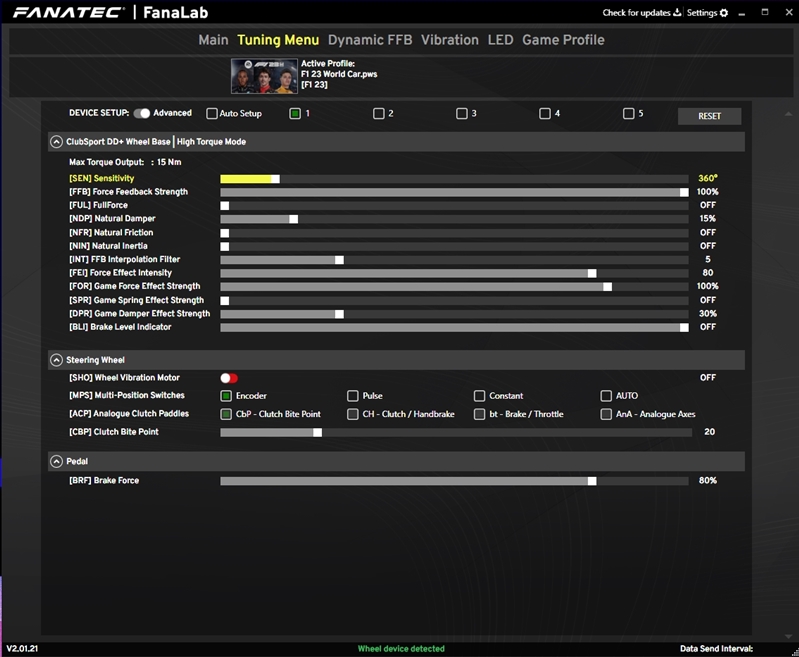Screen dimensions: 799x657
Task: Select setup slot 3 checkbox
Action: point(462,114)
